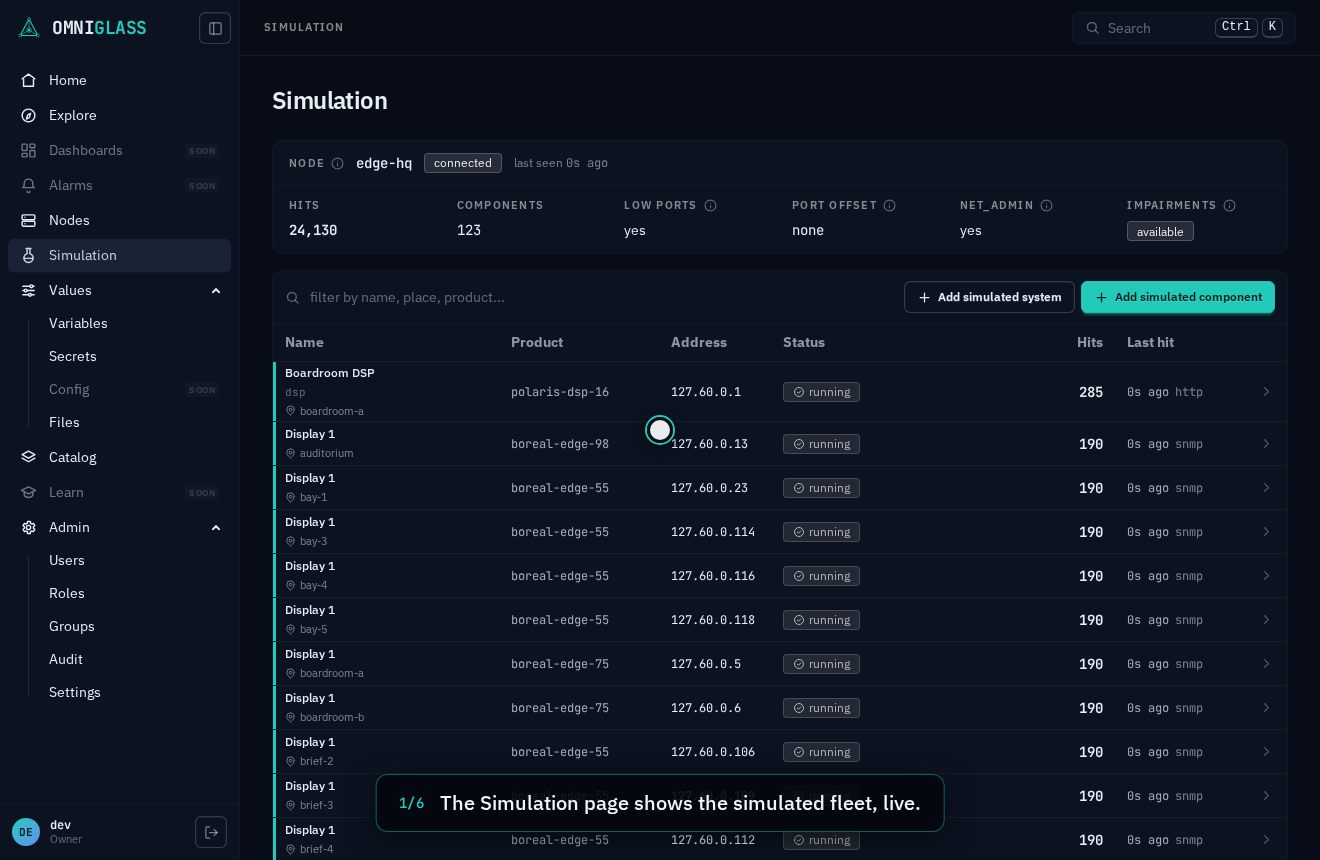The height and width of the screenshot is (860, 1320).
Task: Click the info icon next to NODE
Action: (x=337, y=163)
